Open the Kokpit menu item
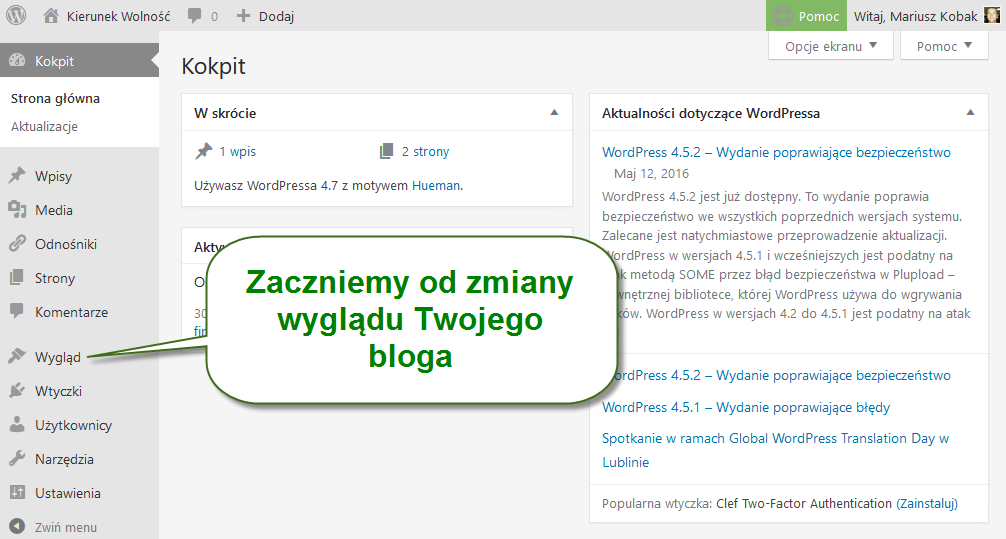Screen dimensions: 1006x539 (x=79, y=60)
